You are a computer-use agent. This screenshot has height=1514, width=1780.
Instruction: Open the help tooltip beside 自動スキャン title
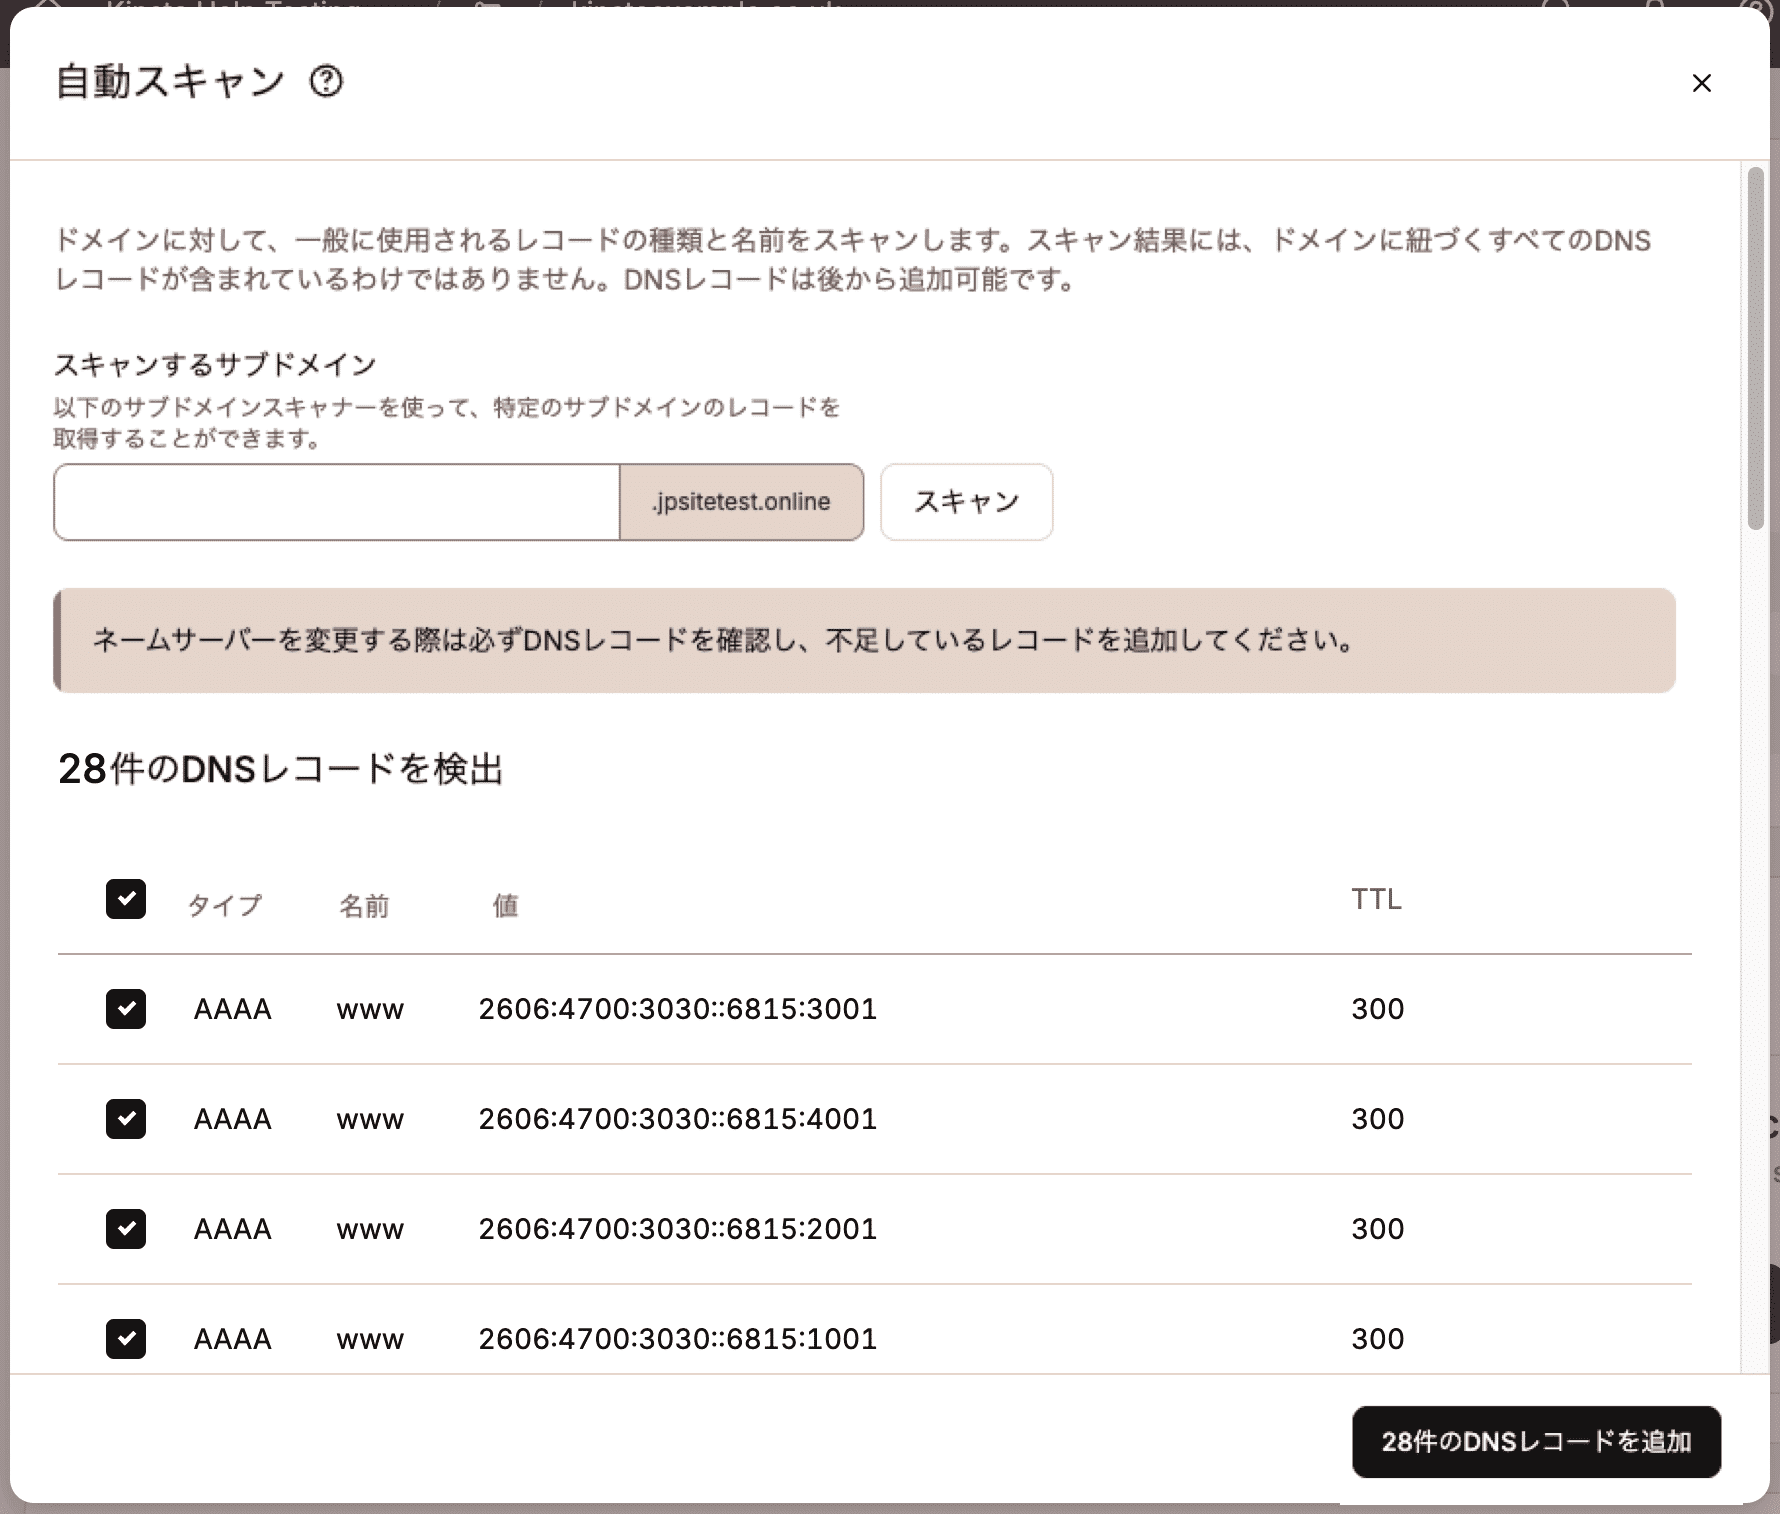point(325,82)
